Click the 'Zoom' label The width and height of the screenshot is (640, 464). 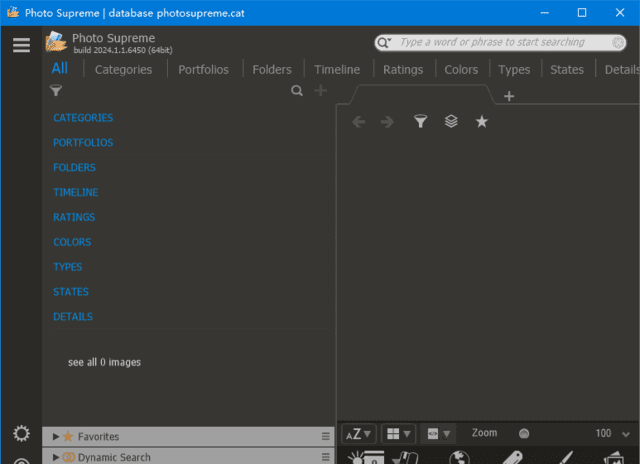(x=484, y=433)
